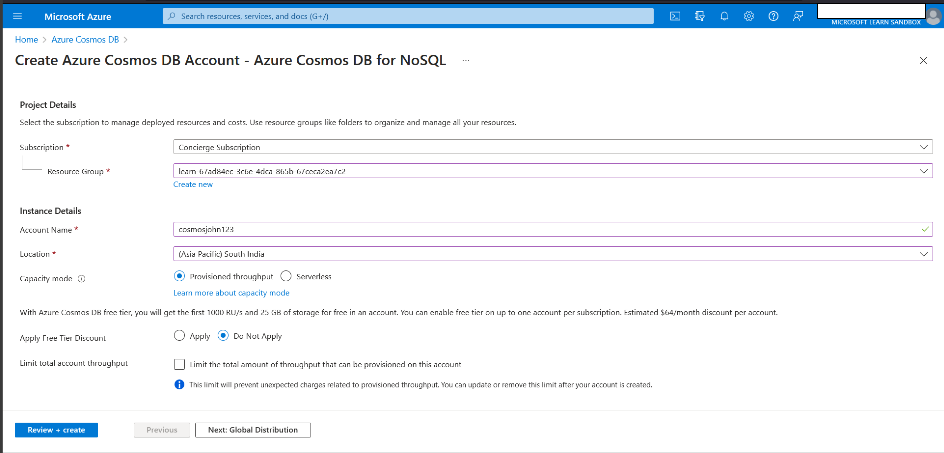
Task: Enable the limit total account throughput checkbox
Action: (x=179, y=364)
